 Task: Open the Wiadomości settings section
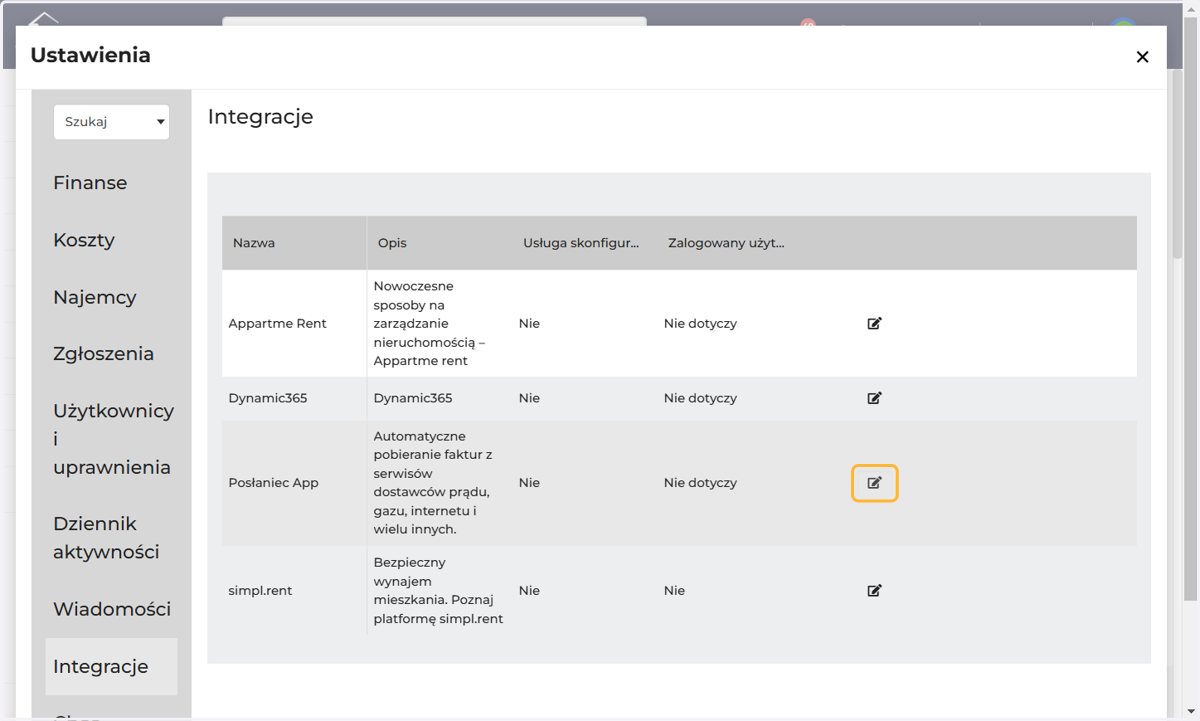[x=111, y=609]
